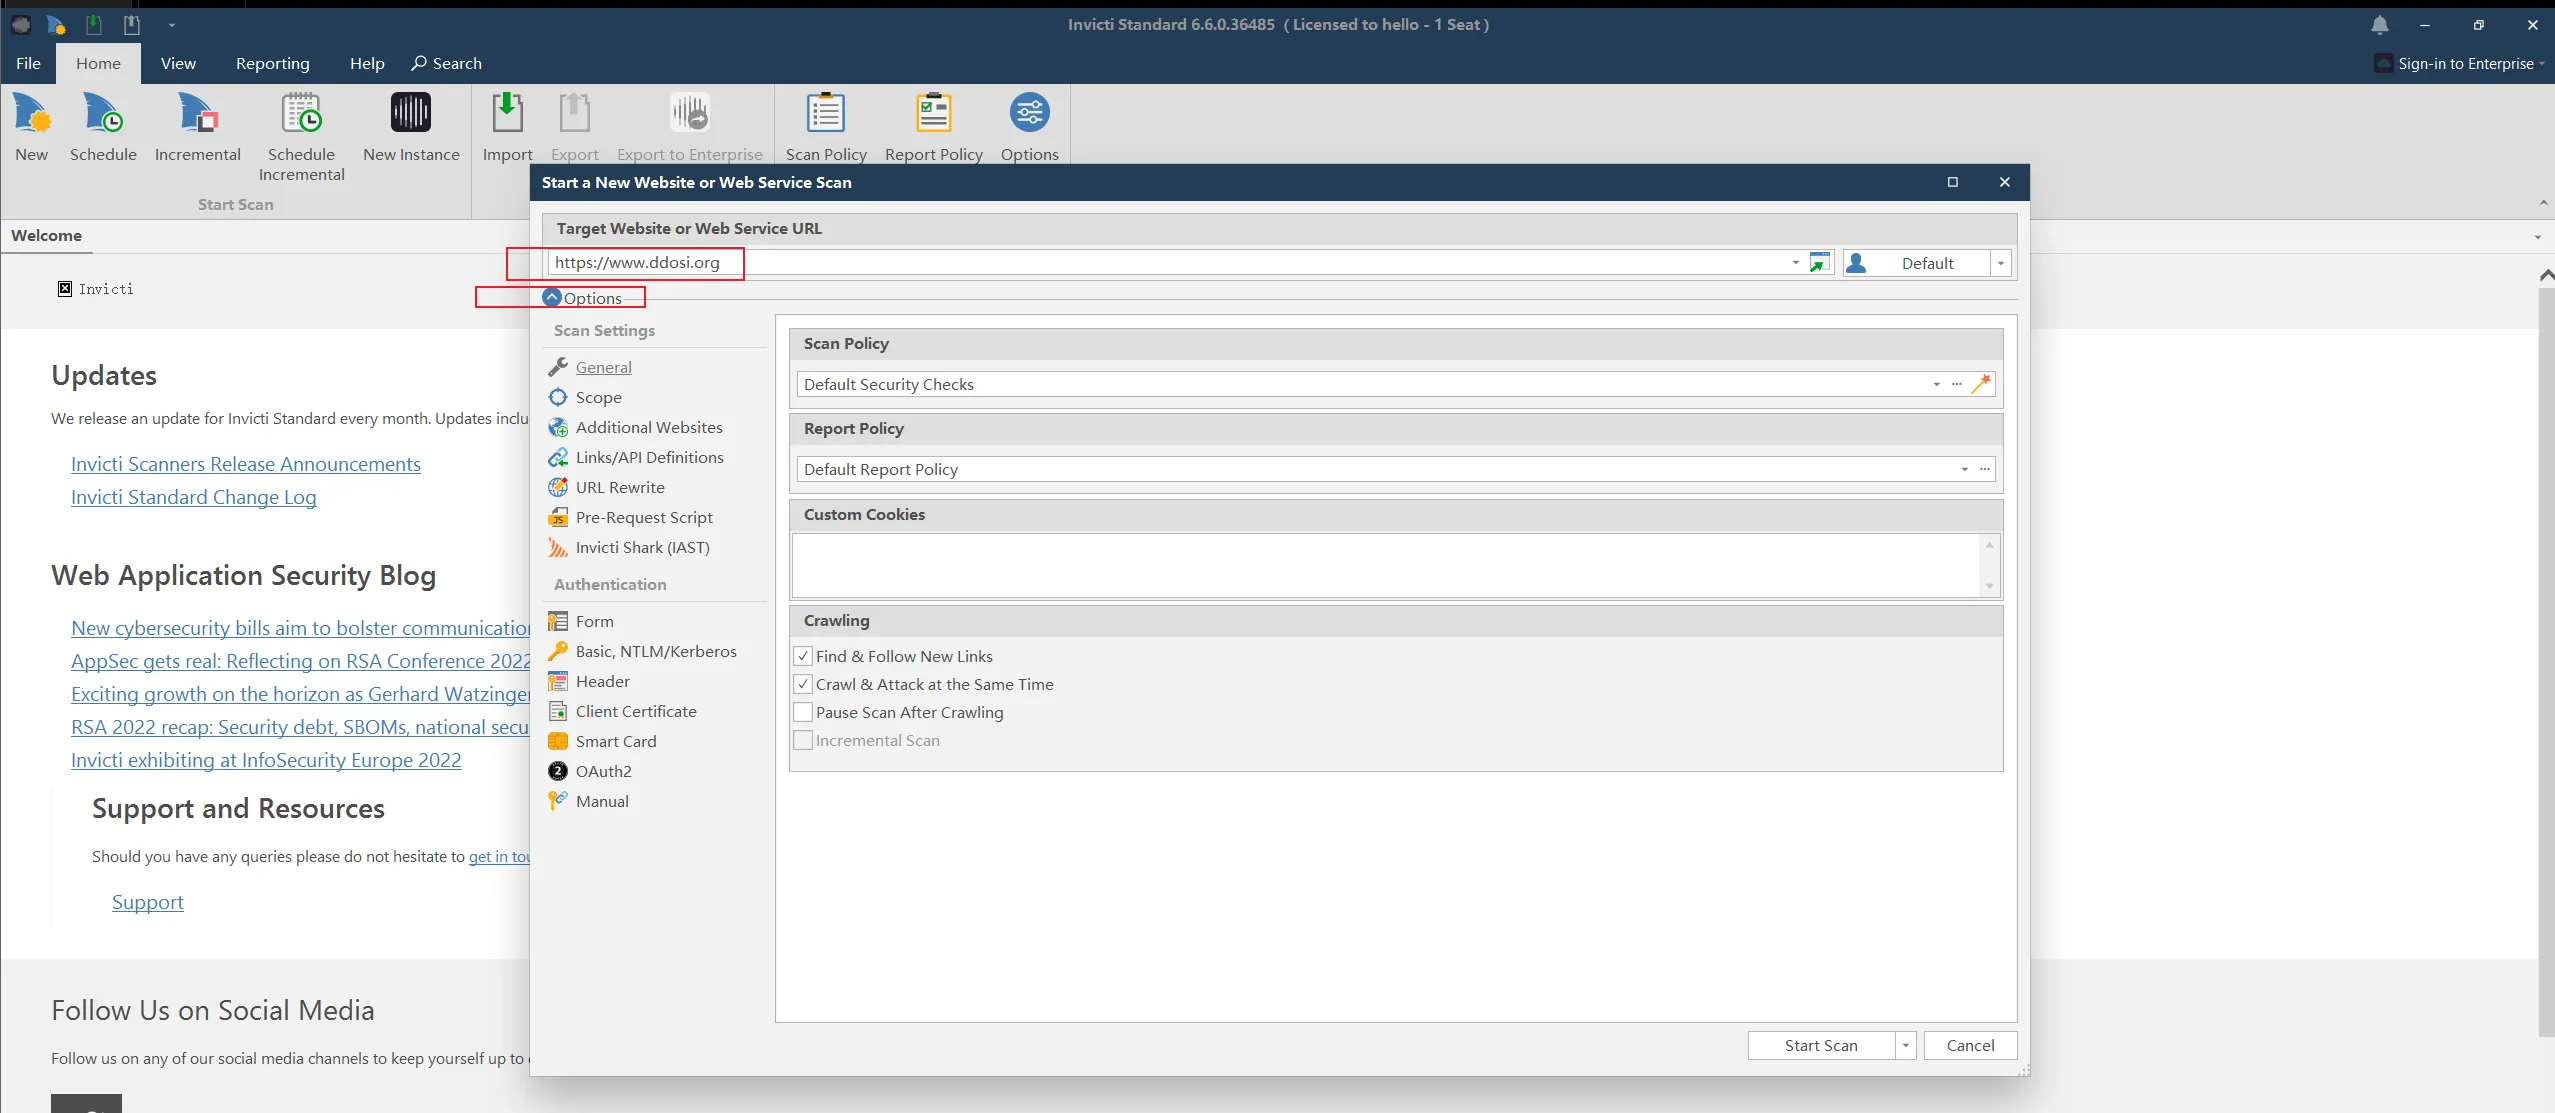The width and height of the screenshot is (2555, 1113).
Task: Open Smart Card authentication
Action: tap(615, 741)
